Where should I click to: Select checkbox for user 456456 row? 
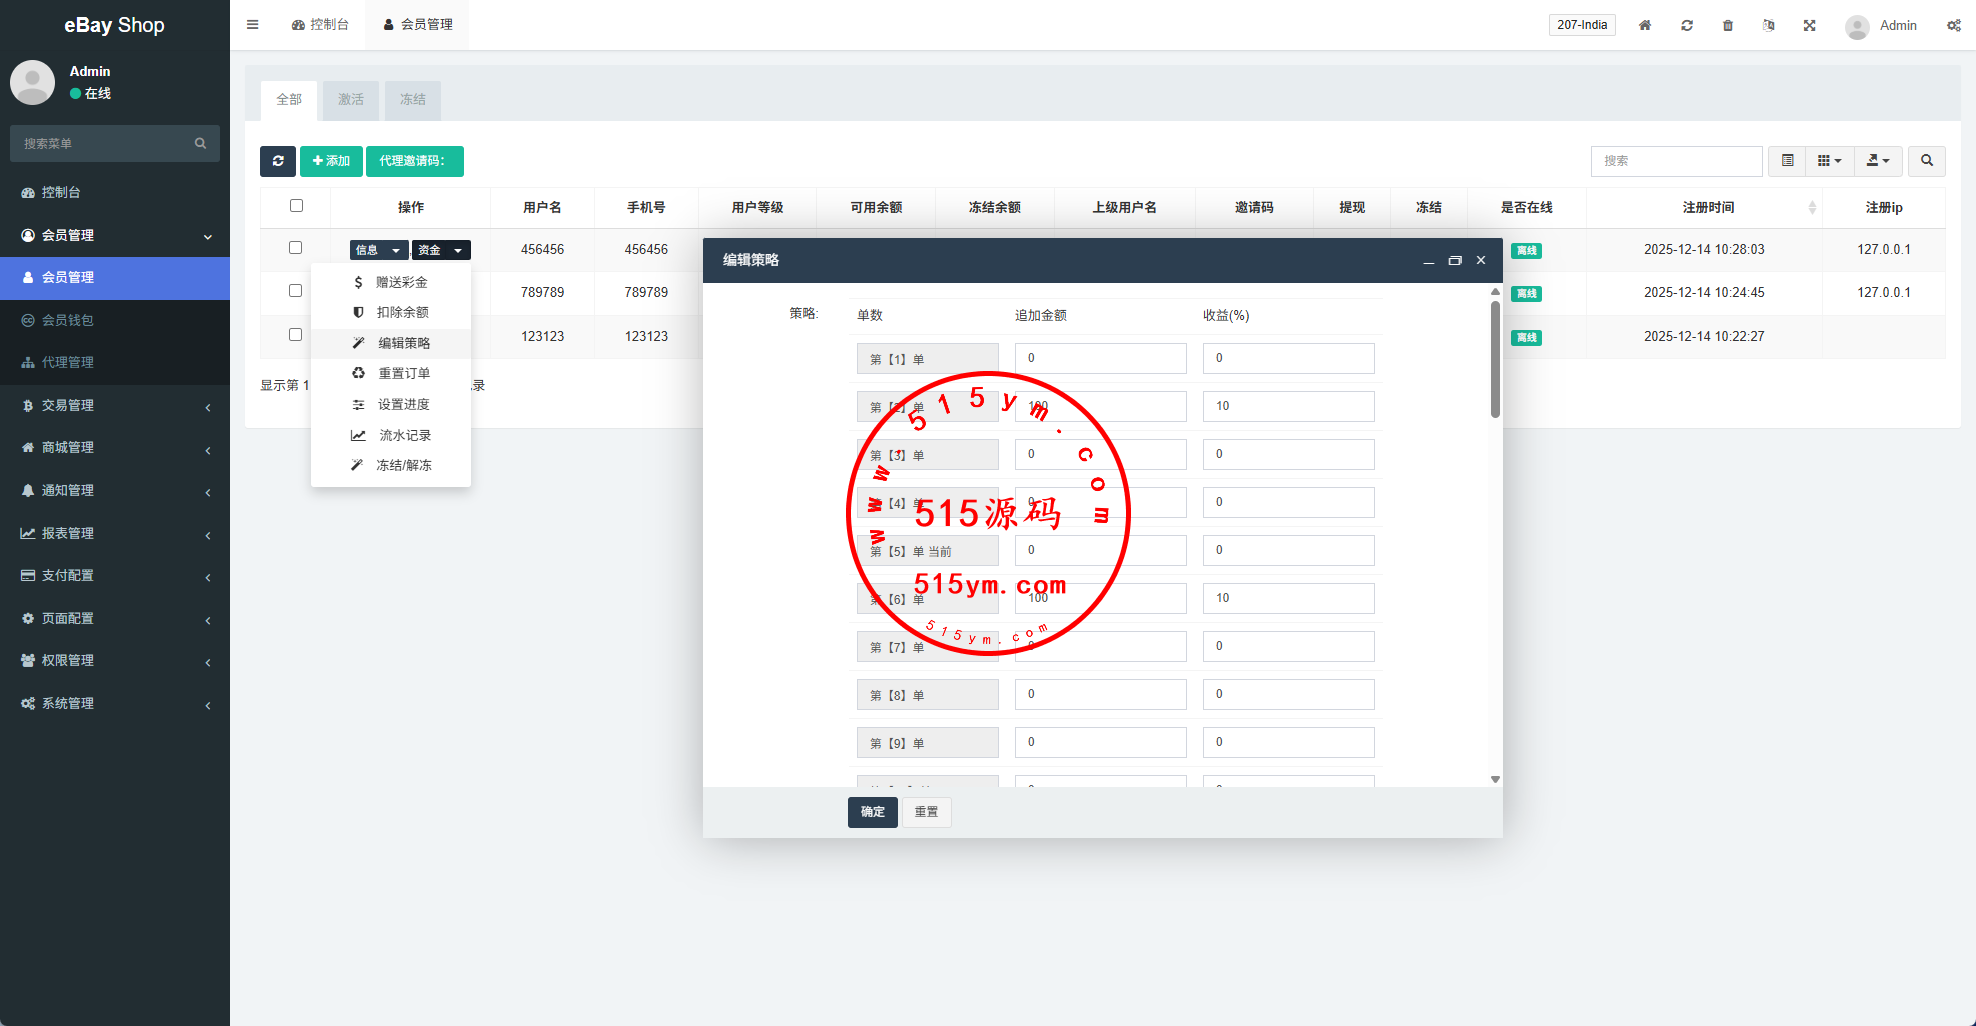[x=295, y=248]
